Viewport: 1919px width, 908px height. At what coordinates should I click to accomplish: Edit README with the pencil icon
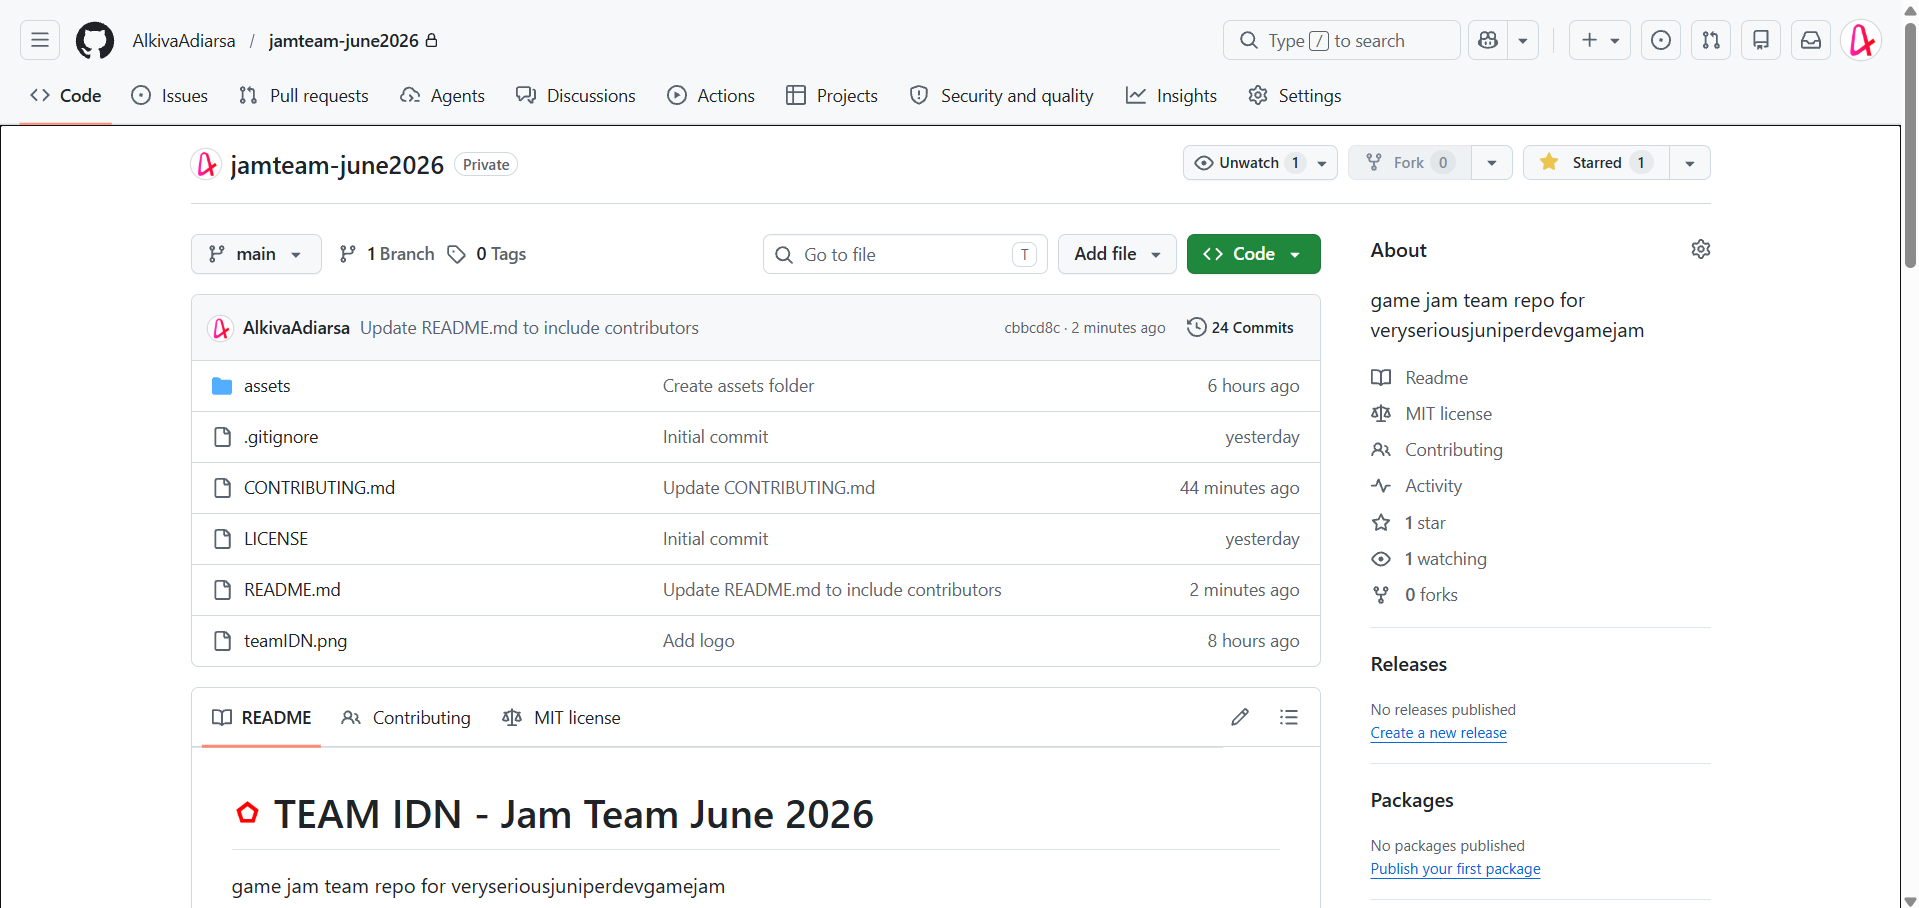pyautogui.click(x=1240, y=717)
